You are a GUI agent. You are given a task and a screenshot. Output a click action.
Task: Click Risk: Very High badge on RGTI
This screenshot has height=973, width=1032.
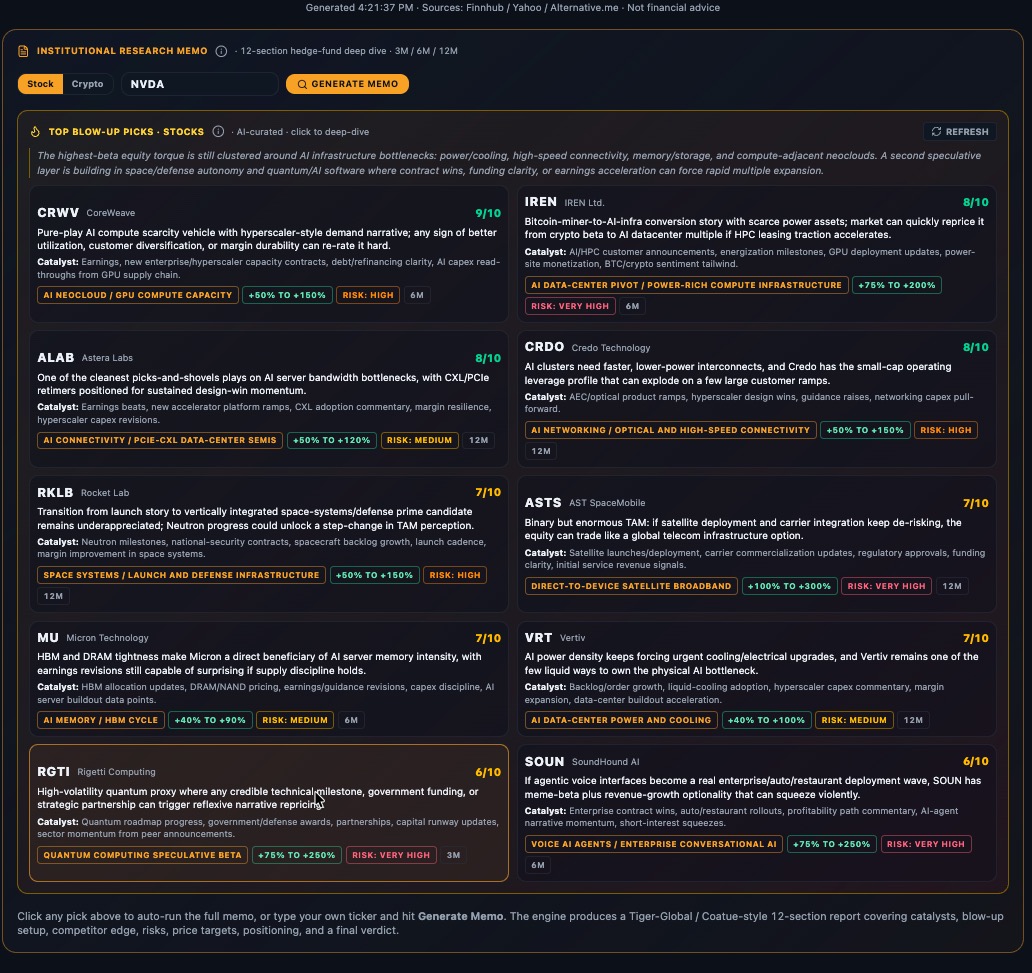[391, 855]
